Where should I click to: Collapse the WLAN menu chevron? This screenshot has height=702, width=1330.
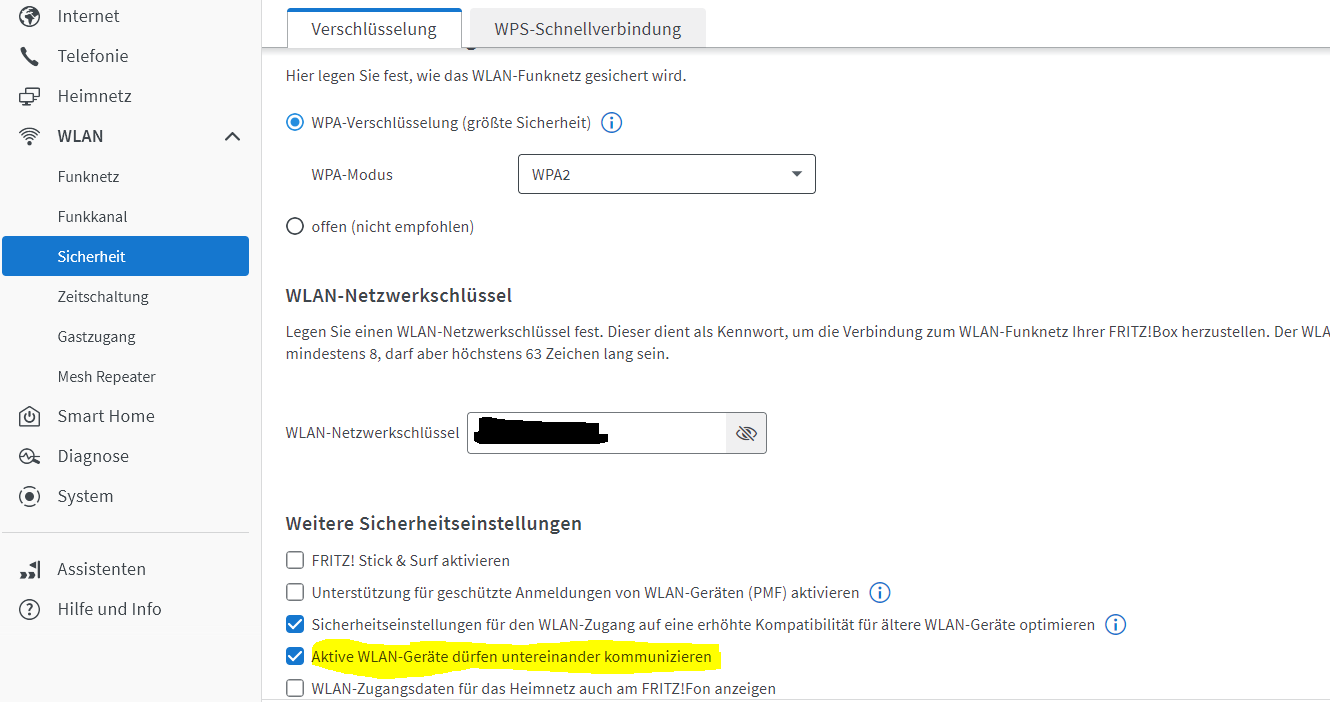pyautogui.click(x=232, y=136)
